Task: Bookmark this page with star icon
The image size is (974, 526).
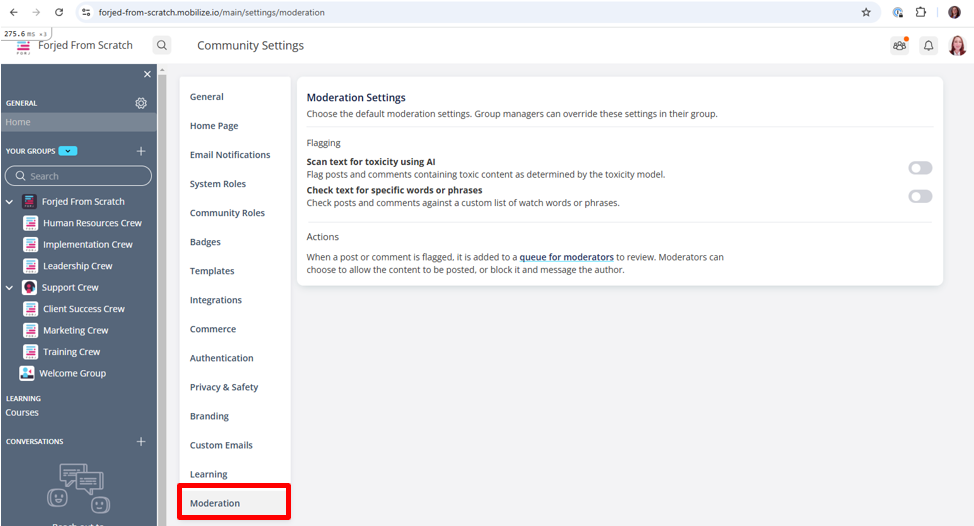Action: click(x=866, y=12)
